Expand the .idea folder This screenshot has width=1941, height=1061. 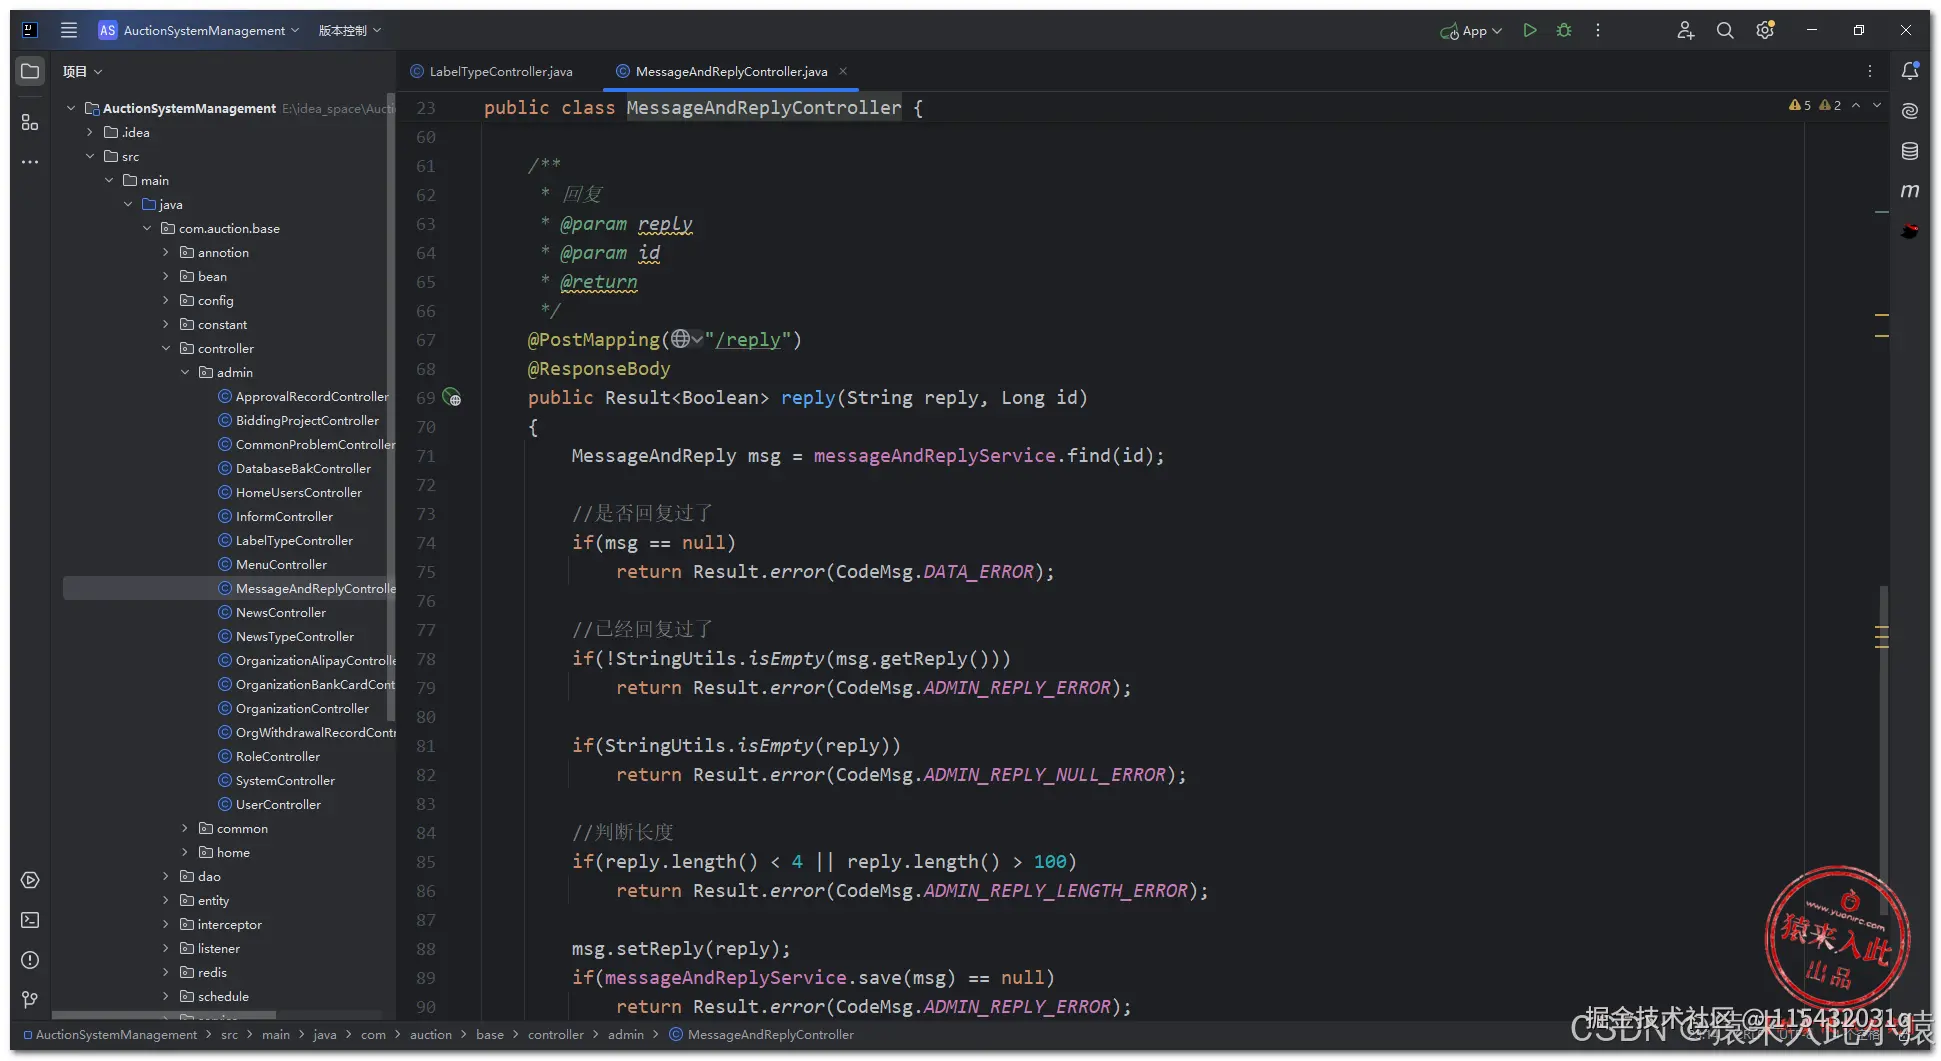(x=90, y=132)
